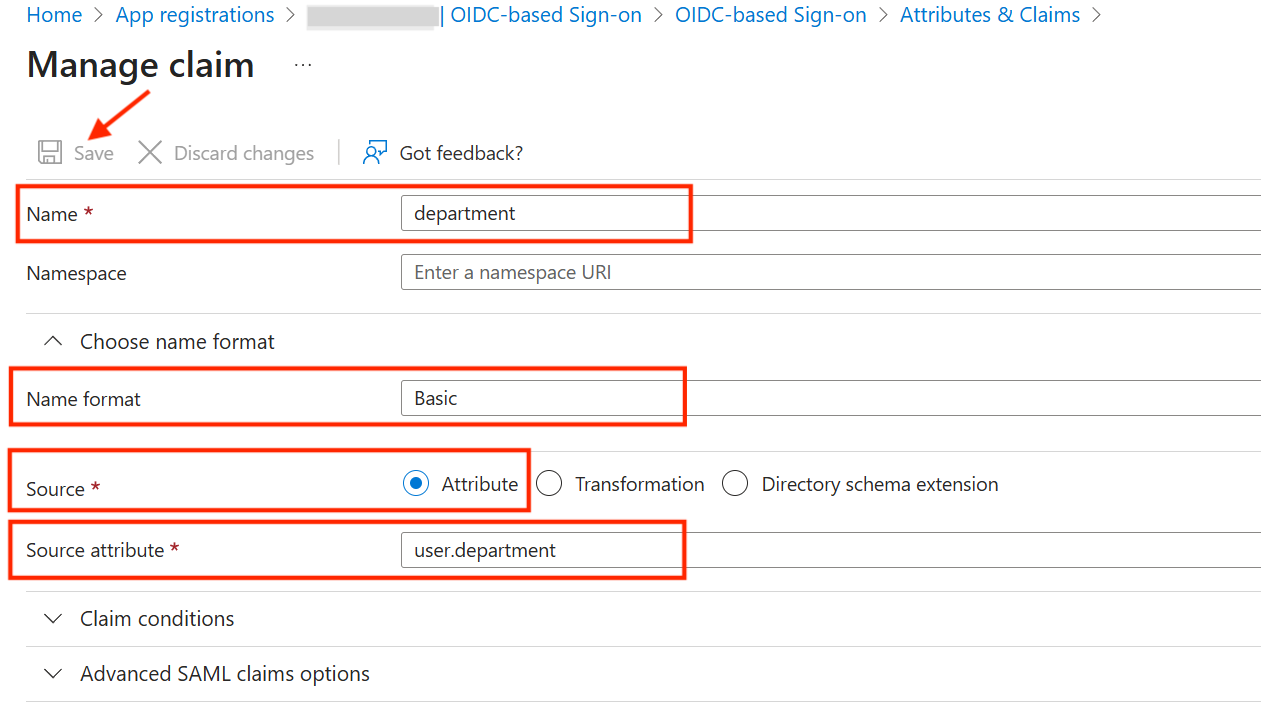Choose Directory schema extension radio option
The height and width of the screenshot is (713, 1261).
(735, 484)
